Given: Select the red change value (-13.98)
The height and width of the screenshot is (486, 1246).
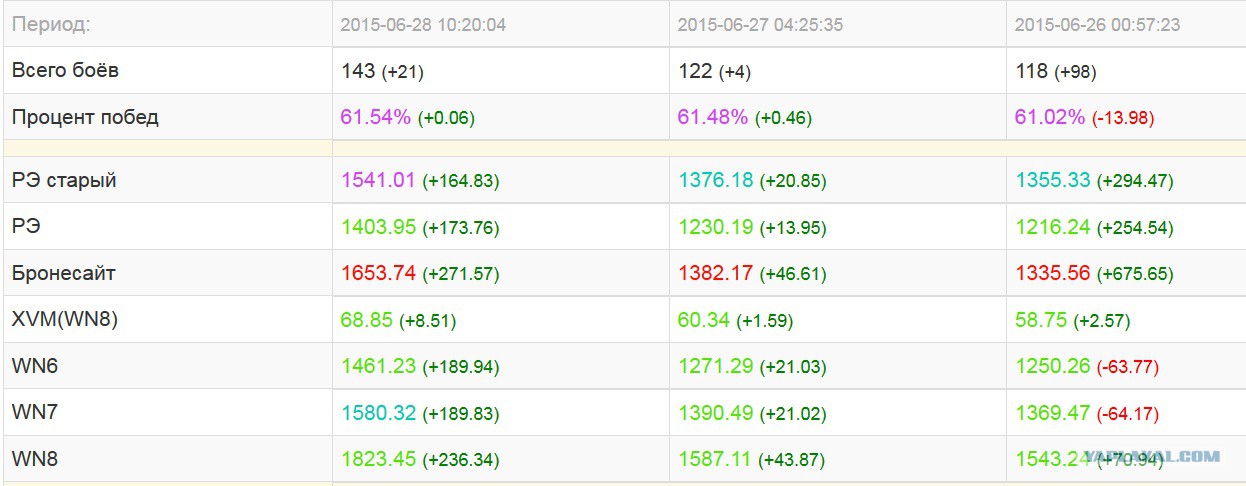Looking at the screenshot, I should (x=1123, y=118).
